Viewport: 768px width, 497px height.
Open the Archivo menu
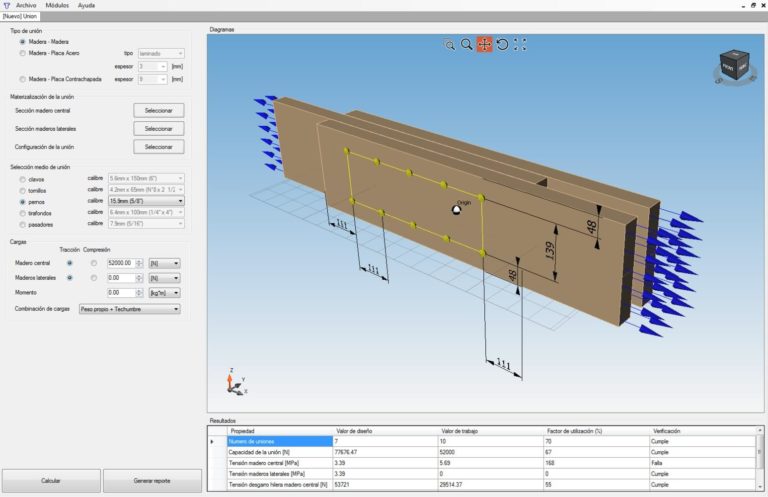click(26, 5)
